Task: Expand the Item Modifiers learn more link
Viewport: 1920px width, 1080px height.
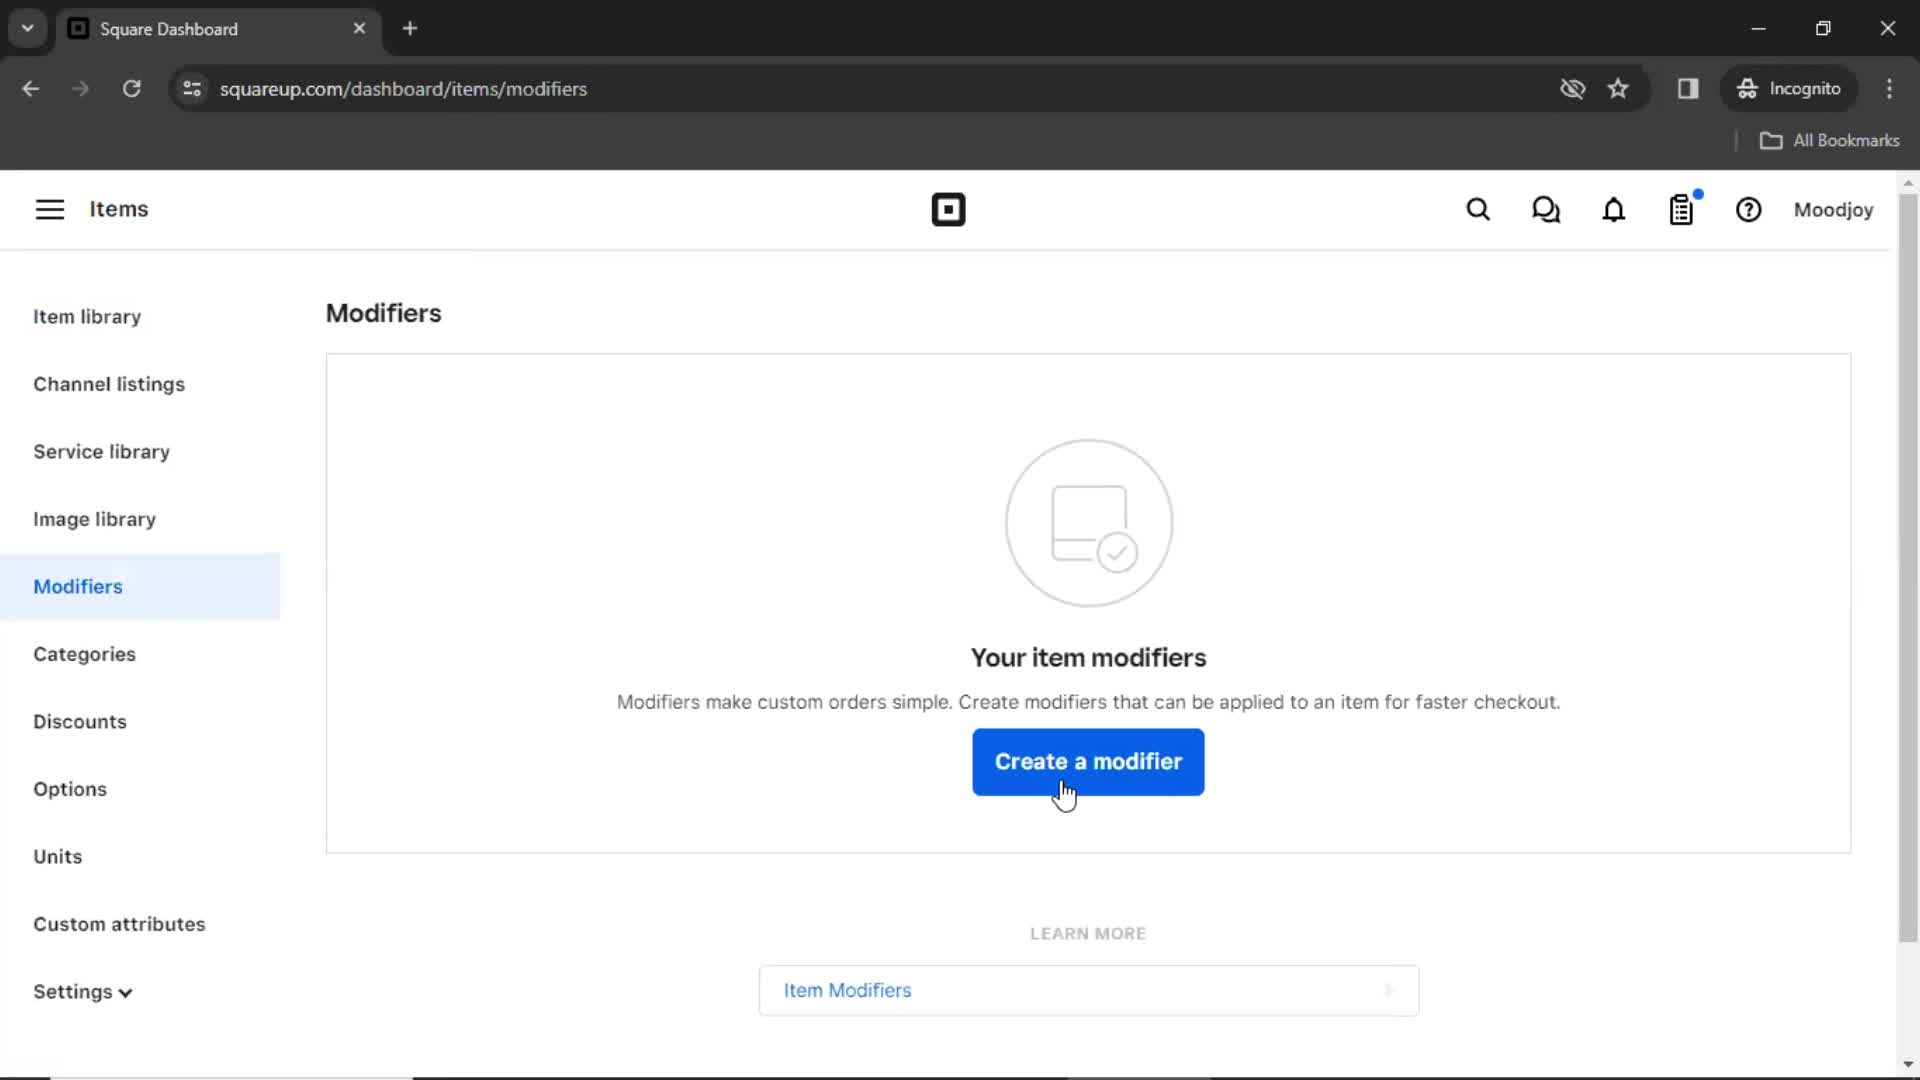Action: pyautogui.click(x=1389, y=990)
